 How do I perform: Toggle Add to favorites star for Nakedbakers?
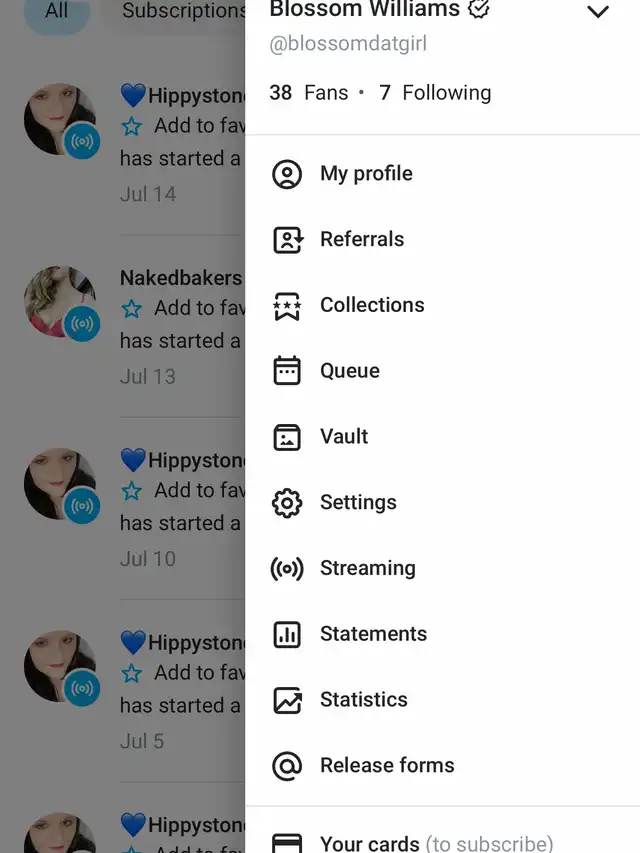click(132, 309)
